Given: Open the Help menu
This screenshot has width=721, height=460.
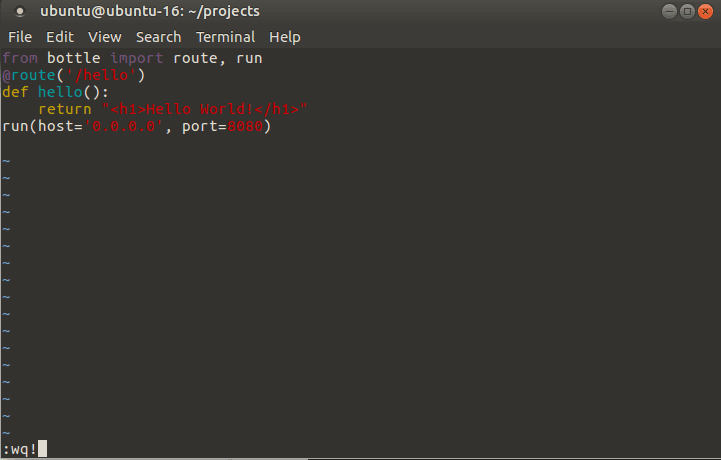Looking at the screenshot, I should (285, 37).
